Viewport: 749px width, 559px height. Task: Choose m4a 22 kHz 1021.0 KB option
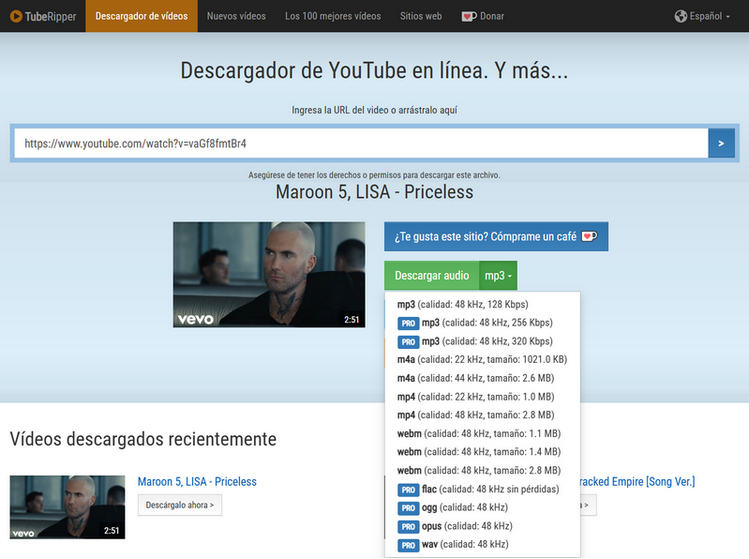point(482,359)
